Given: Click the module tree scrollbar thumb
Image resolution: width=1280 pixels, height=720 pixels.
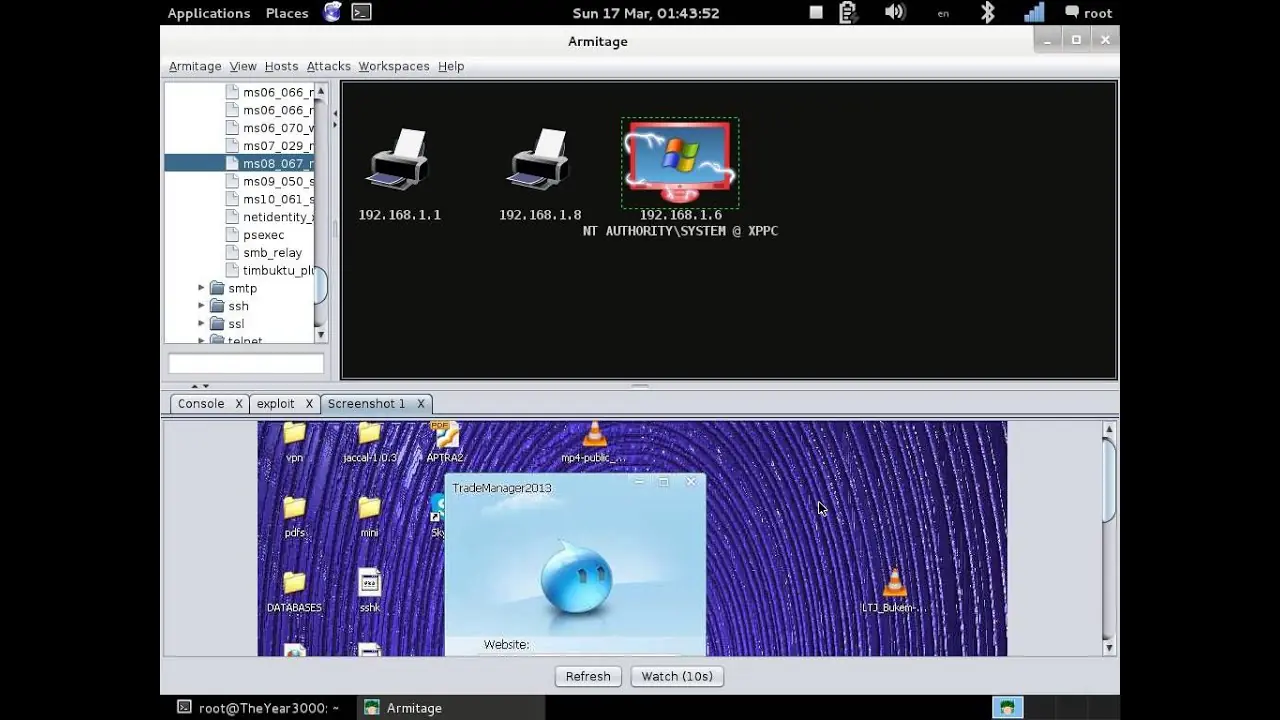Looking at the screenshot, I should pyautogui.click(x=321, y=285).
